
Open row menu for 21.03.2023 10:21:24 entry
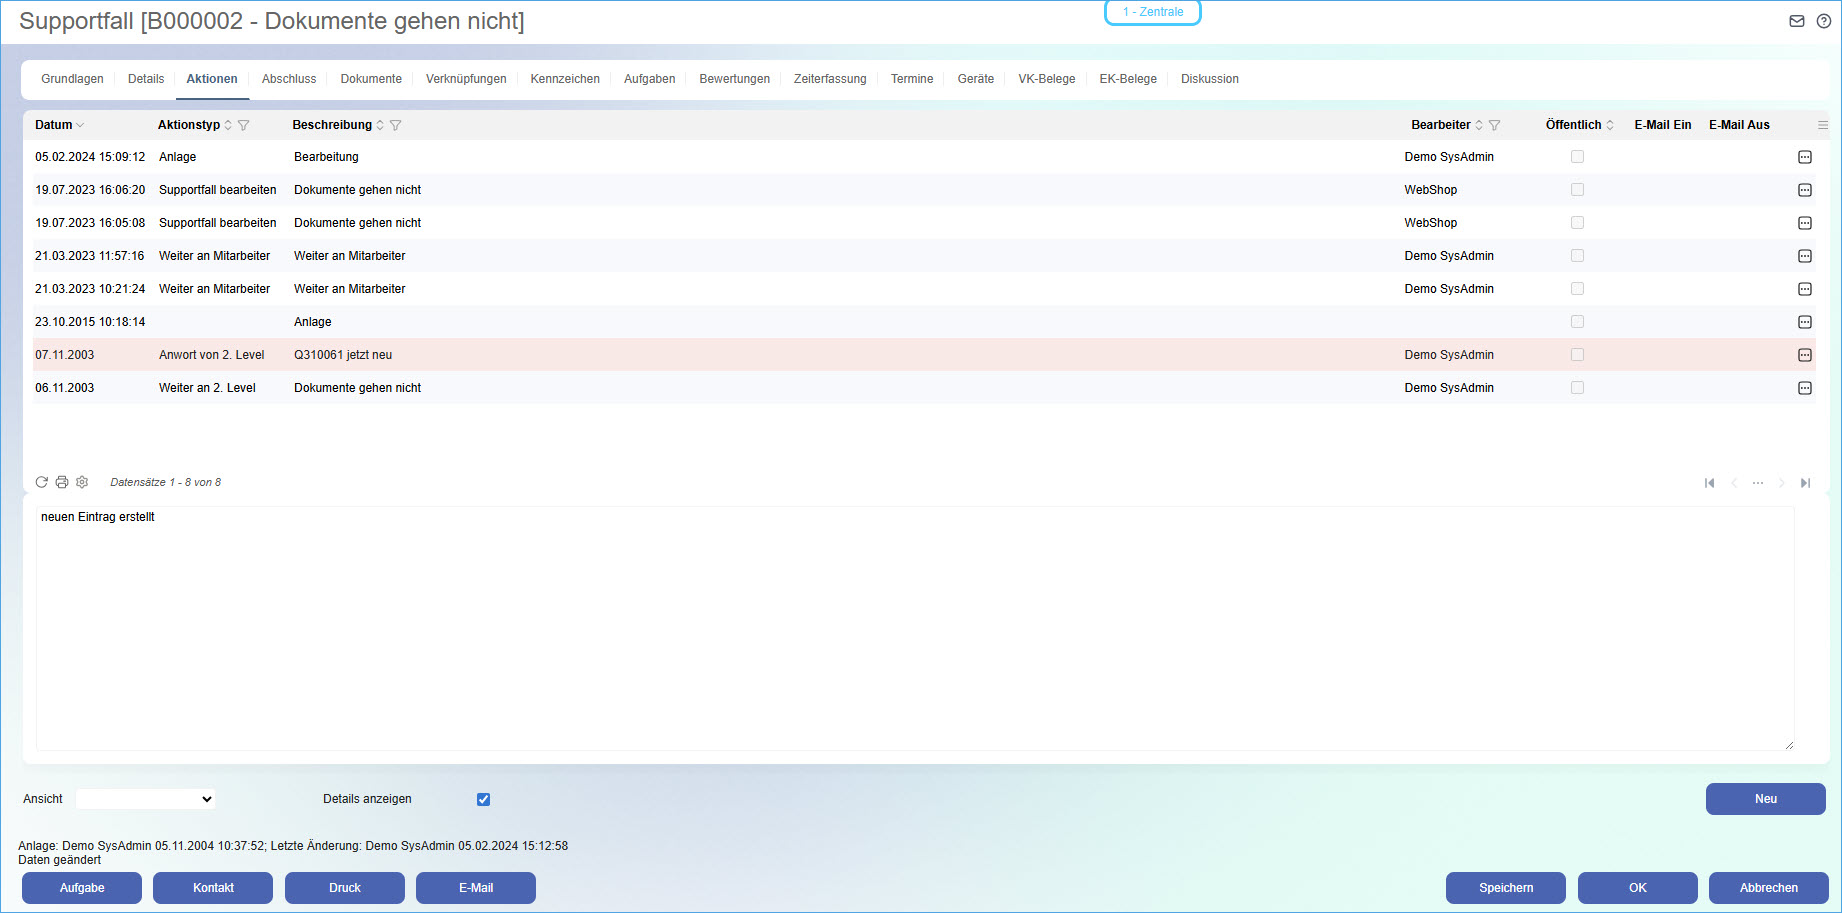point(1805,289)
